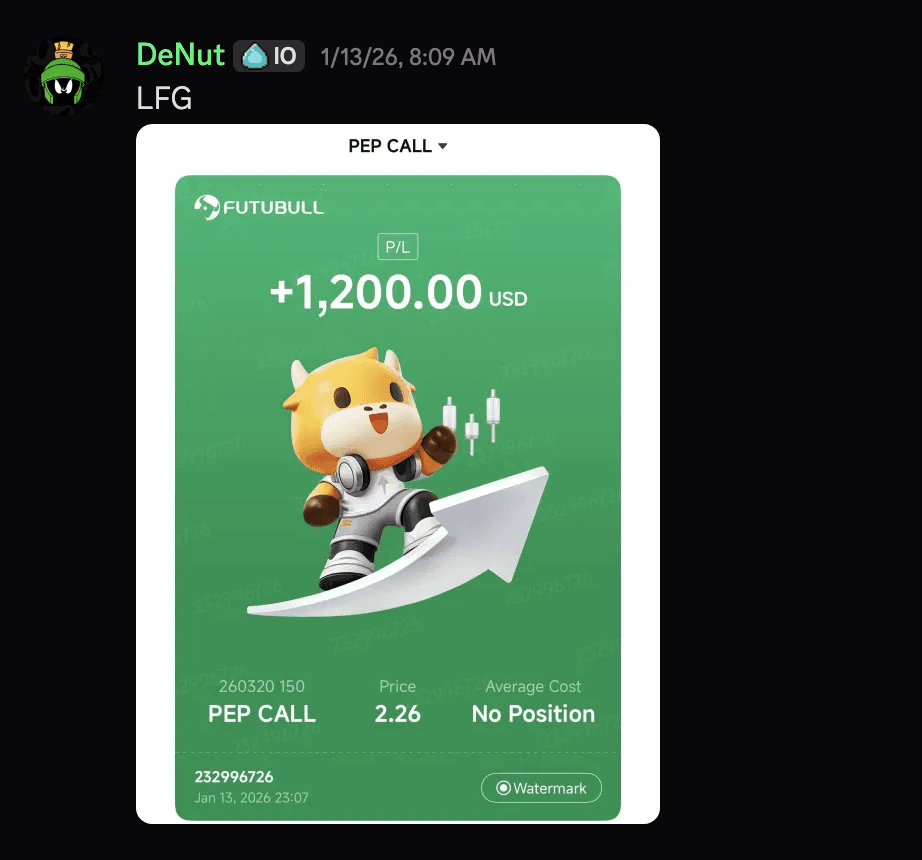Screen dimensions: 922x860
Task: Click the P/L label box
Action: (397, 247)
